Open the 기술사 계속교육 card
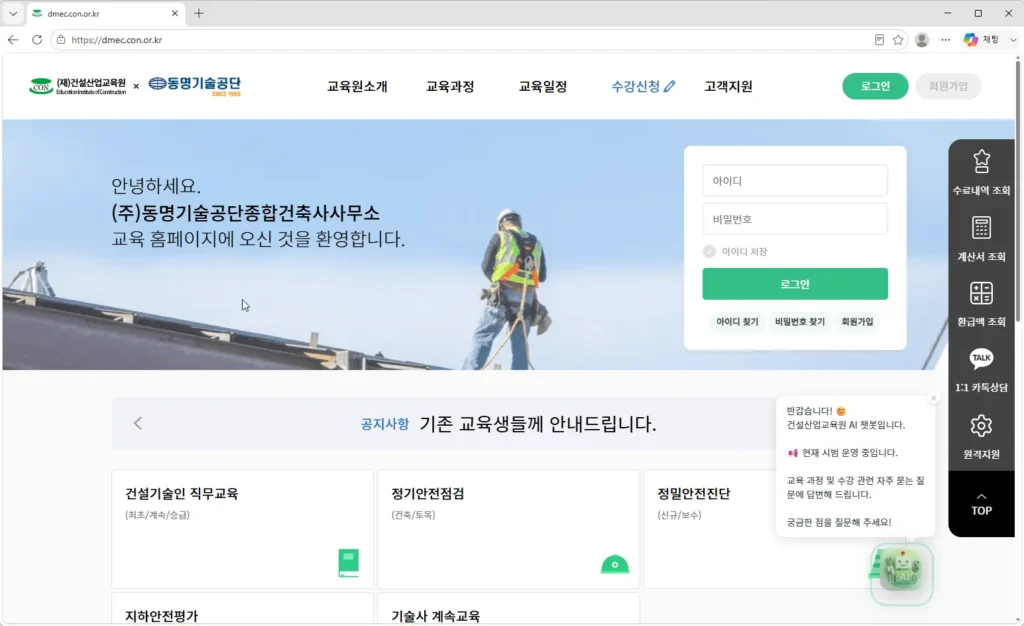The image size is (1024, 626). (508, 608)
